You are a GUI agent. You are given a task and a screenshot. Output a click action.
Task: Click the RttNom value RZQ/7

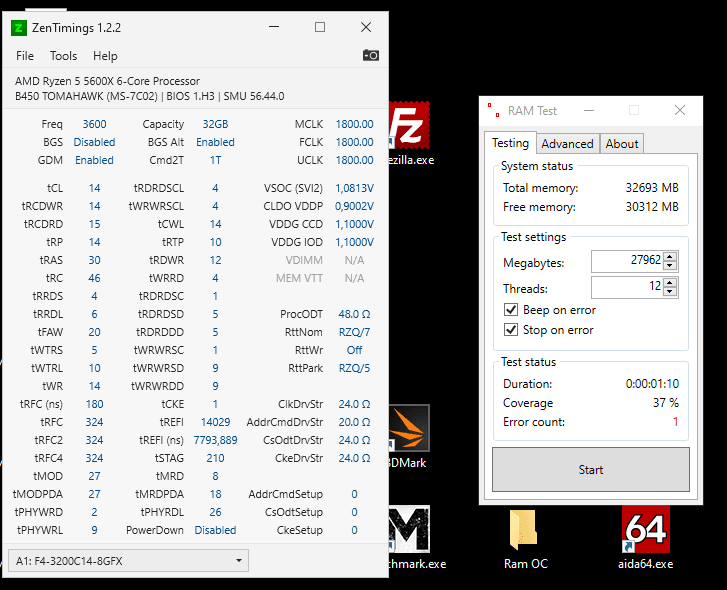coord(354,332)
